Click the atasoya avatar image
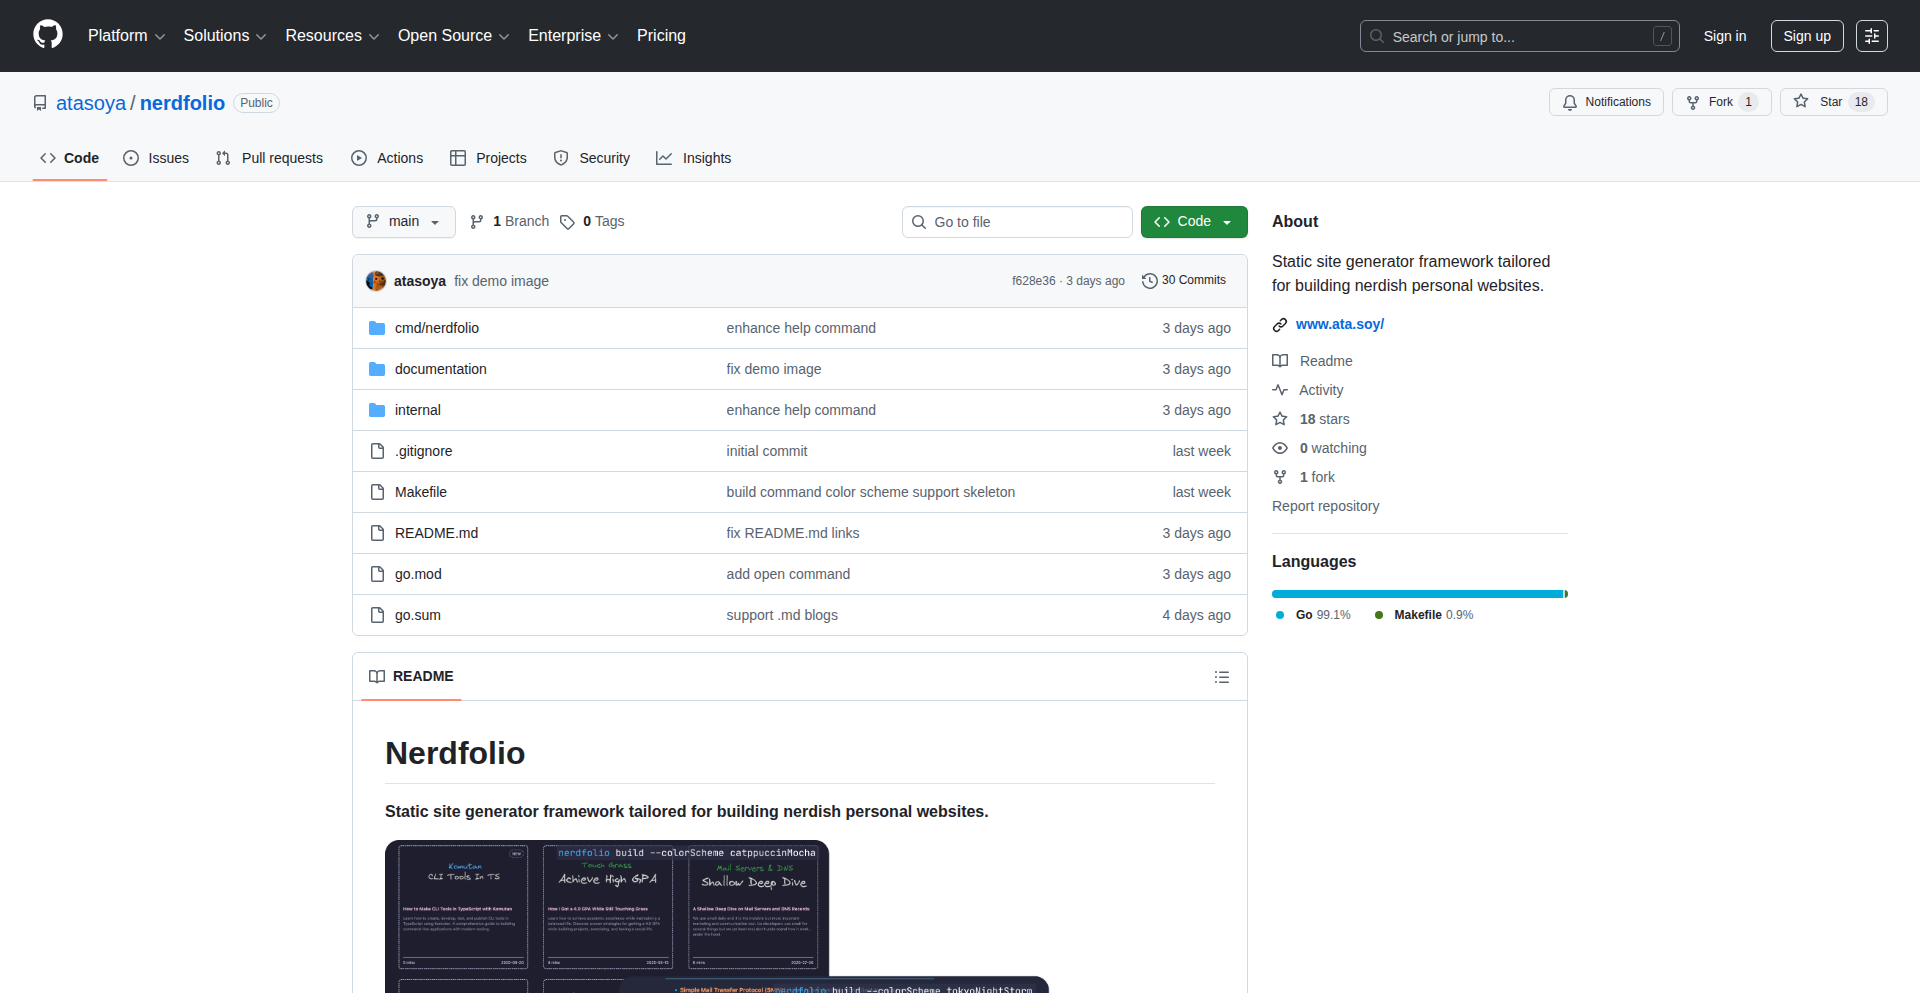Image resolution: width=1920 pixels, height=993 pixels. click(376, 281)
